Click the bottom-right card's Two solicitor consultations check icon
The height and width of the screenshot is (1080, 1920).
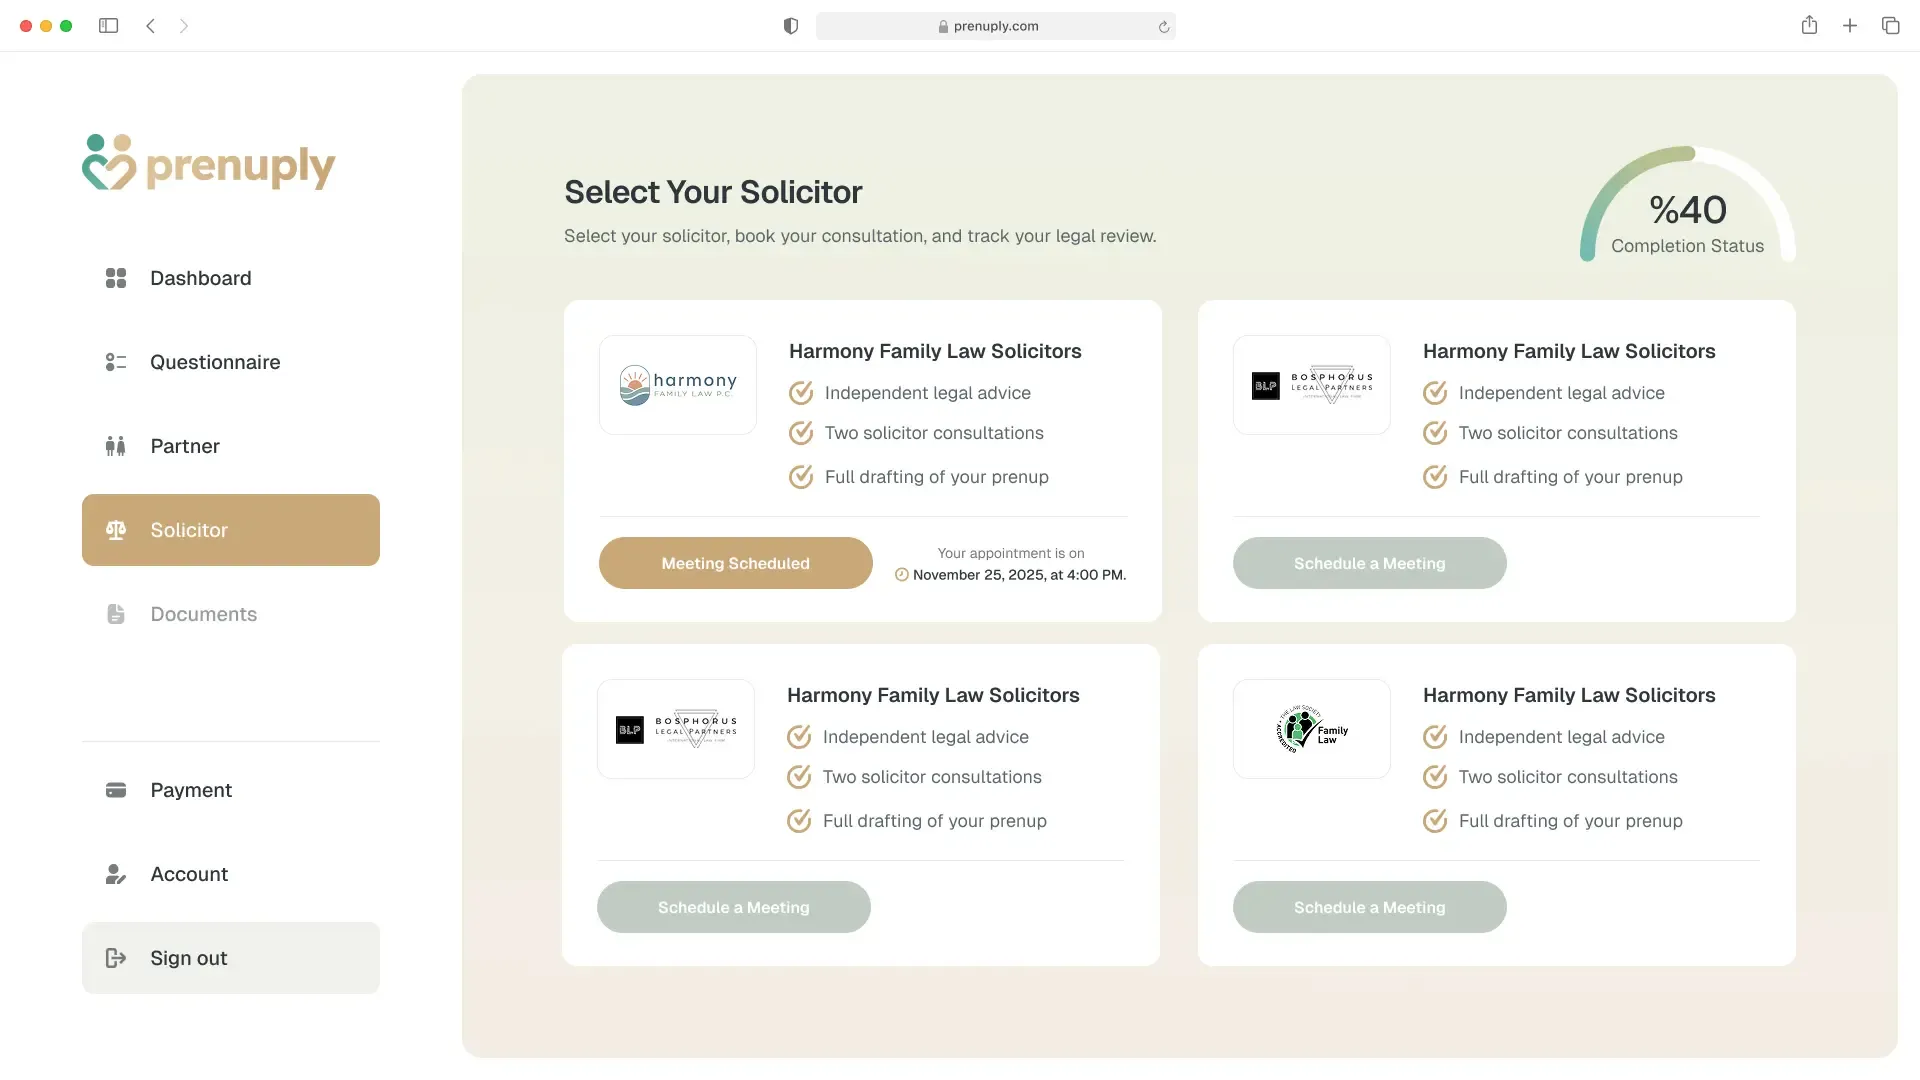click(1435, 776)
